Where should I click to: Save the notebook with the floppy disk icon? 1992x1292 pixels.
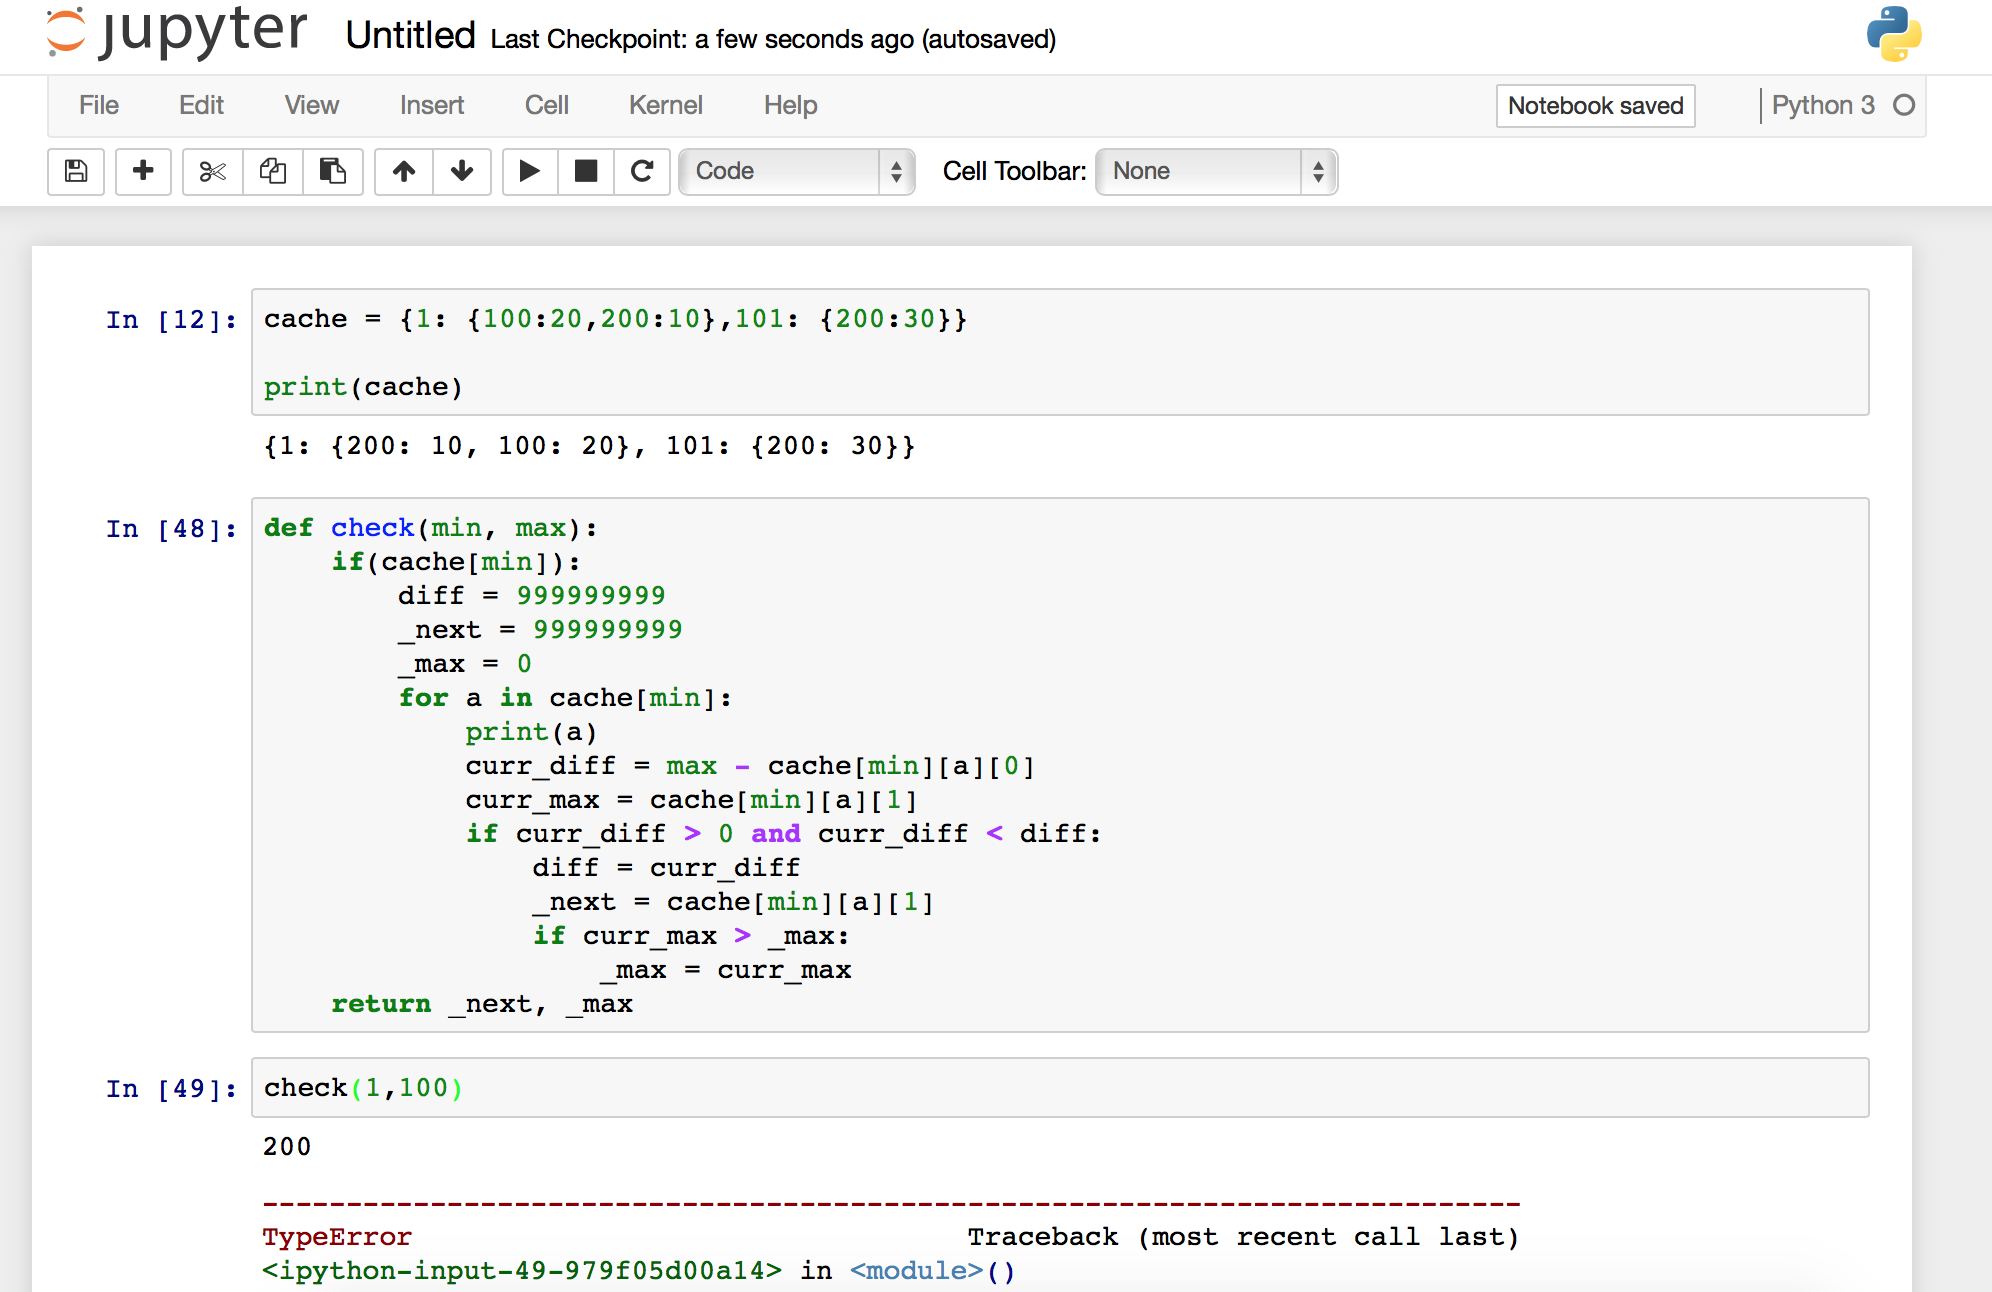tap(76, 171)
